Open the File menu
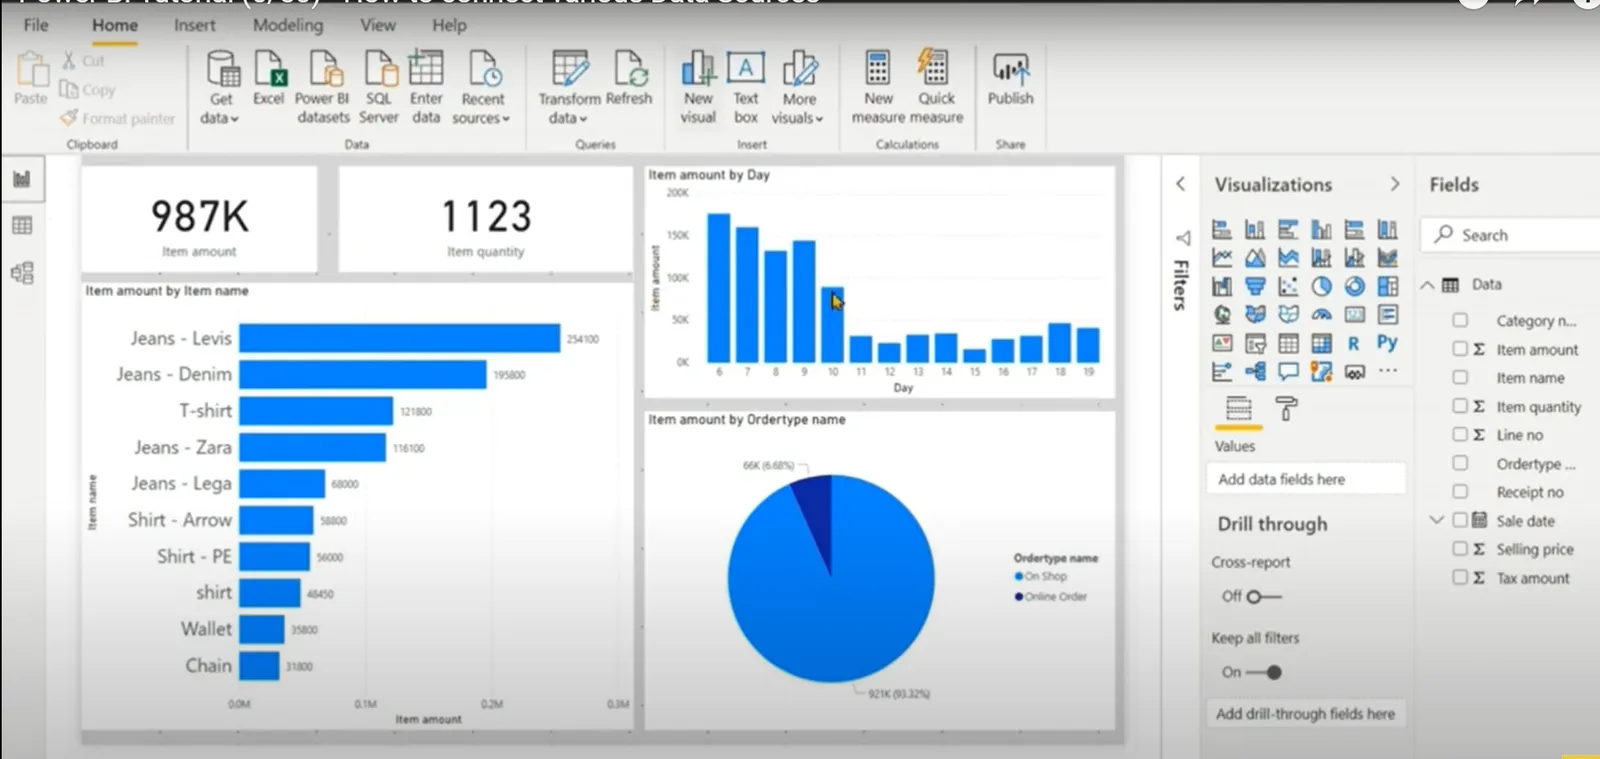The image size is (1600, 759). tap(36, 25)
